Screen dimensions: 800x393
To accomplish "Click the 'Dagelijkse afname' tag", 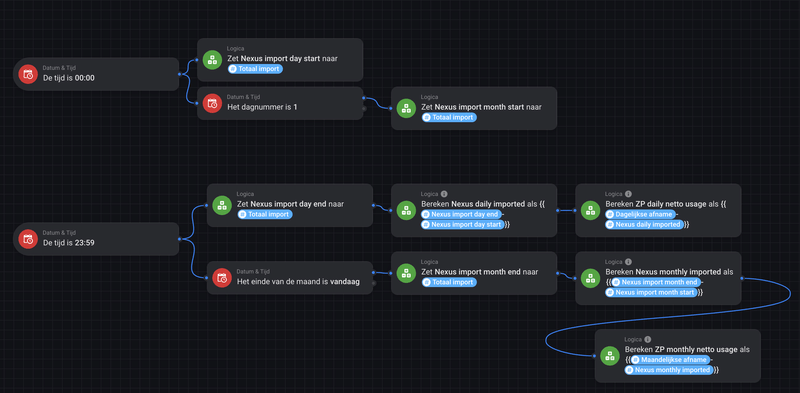I will pyautogui.click(x=640, y=214).
